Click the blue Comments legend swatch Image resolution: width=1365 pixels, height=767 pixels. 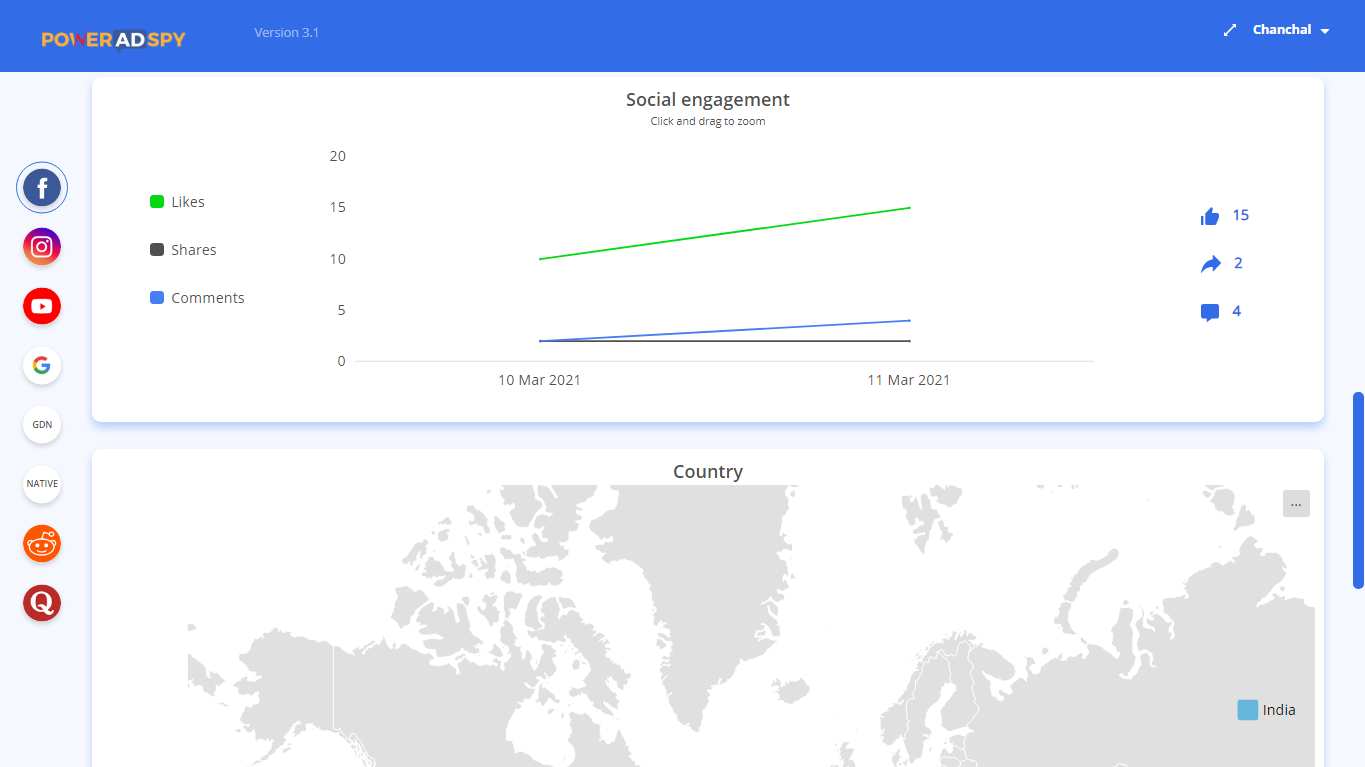click(x=157, y=298)
